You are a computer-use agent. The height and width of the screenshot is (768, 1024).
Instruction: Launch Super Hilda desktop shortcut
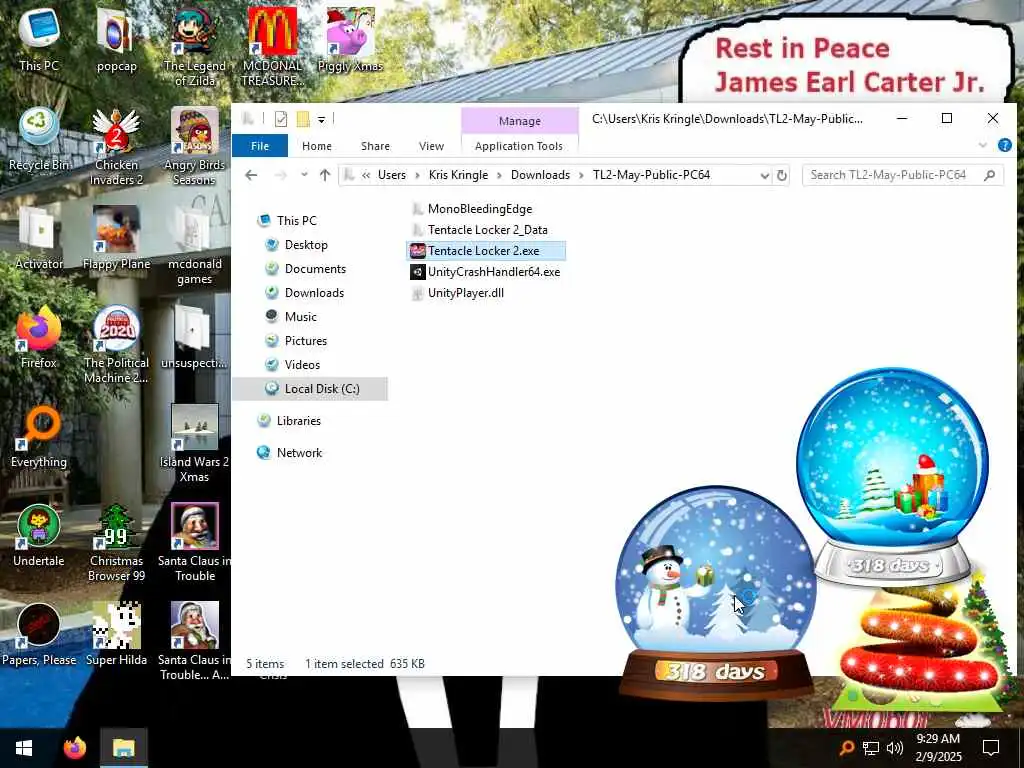tap(116, 635)
